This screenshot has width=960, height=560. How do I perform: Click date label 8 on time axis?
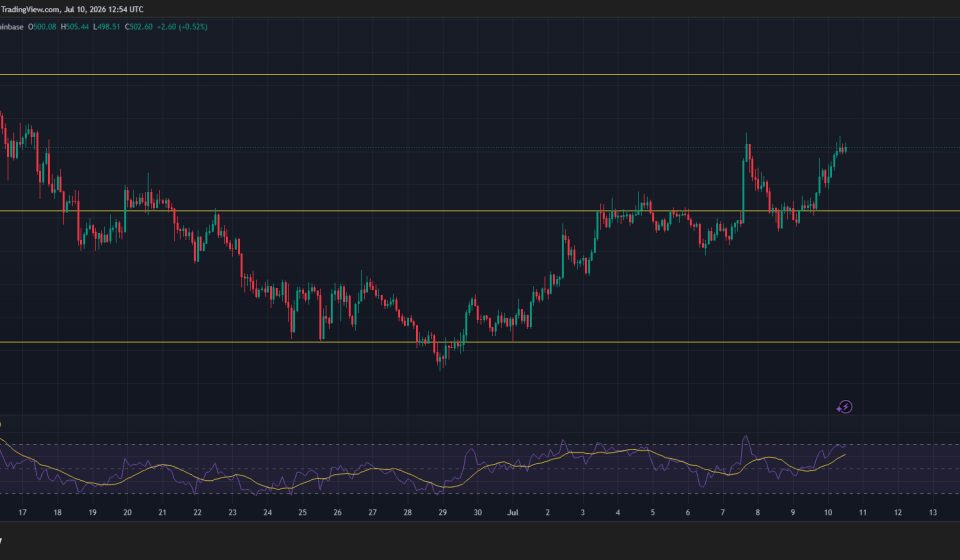757,513
